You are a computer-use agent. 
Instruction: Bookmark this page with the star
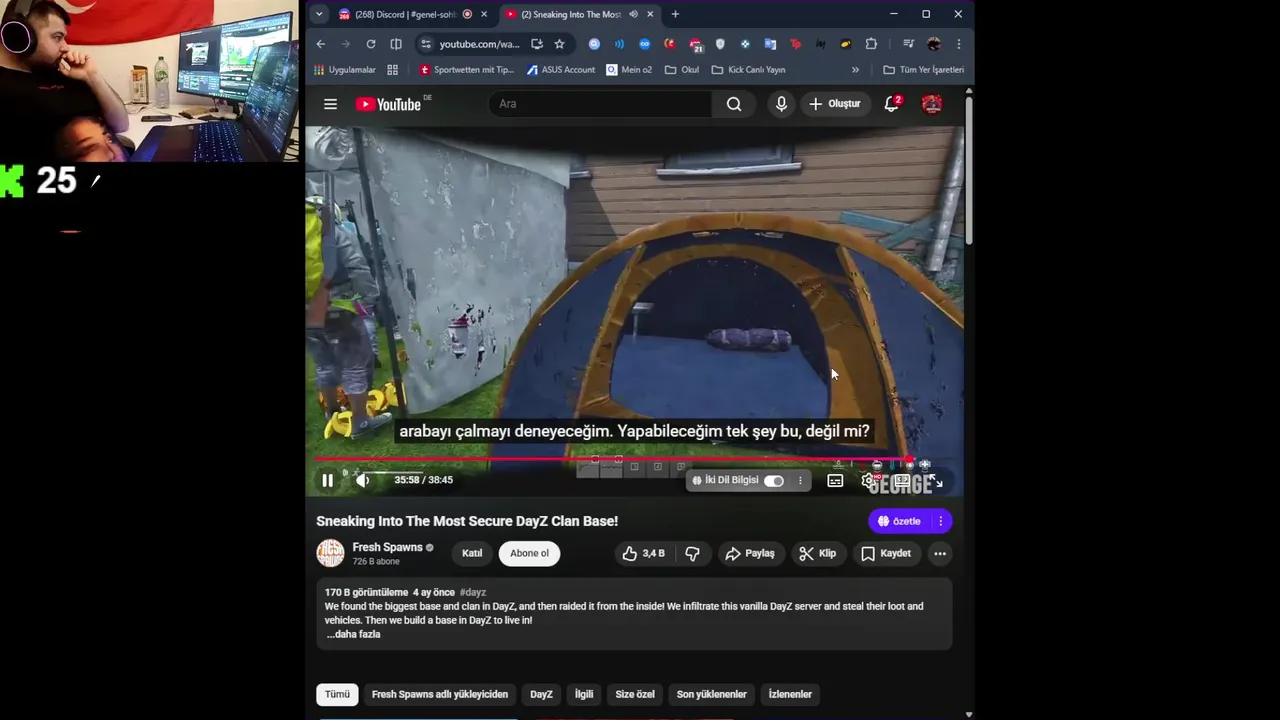[559, 44]
